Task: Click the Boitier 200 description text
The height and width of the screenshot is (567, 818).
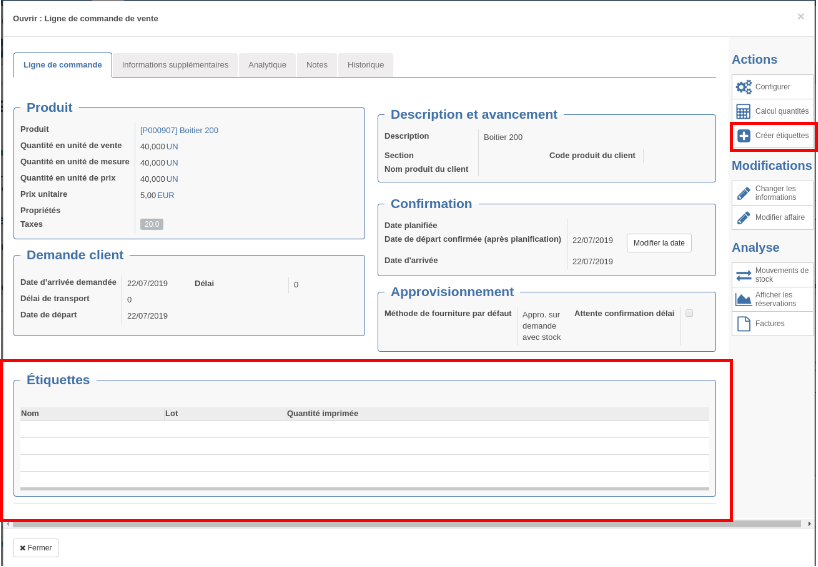Action: coord(503,137)
